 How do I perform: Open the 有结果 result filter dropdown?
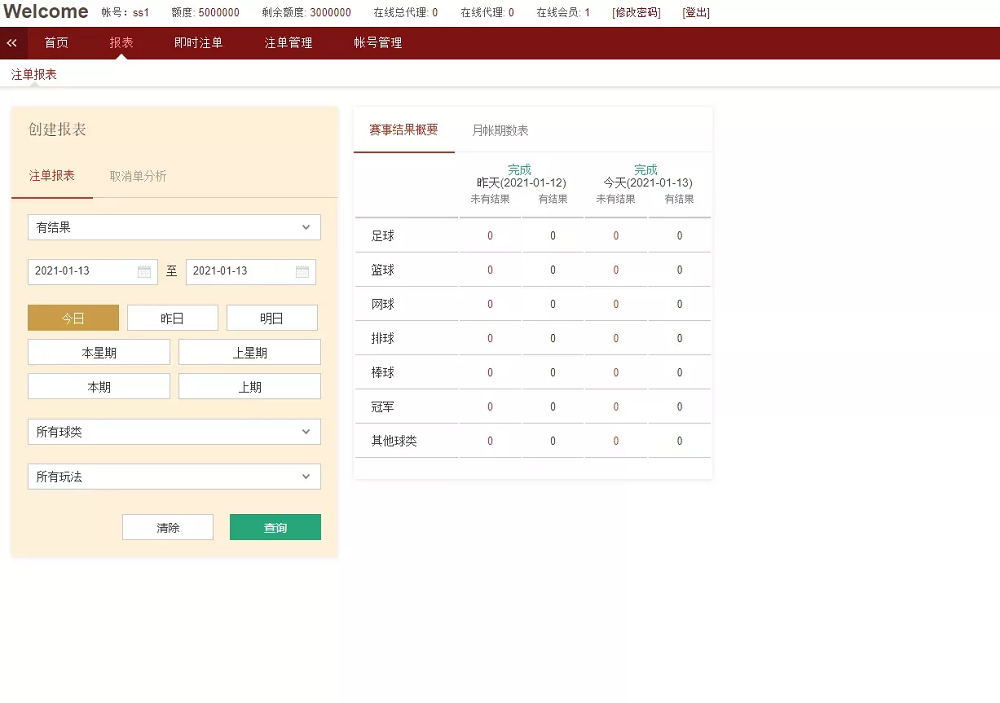pyautogui.click(x=174, y=227)
